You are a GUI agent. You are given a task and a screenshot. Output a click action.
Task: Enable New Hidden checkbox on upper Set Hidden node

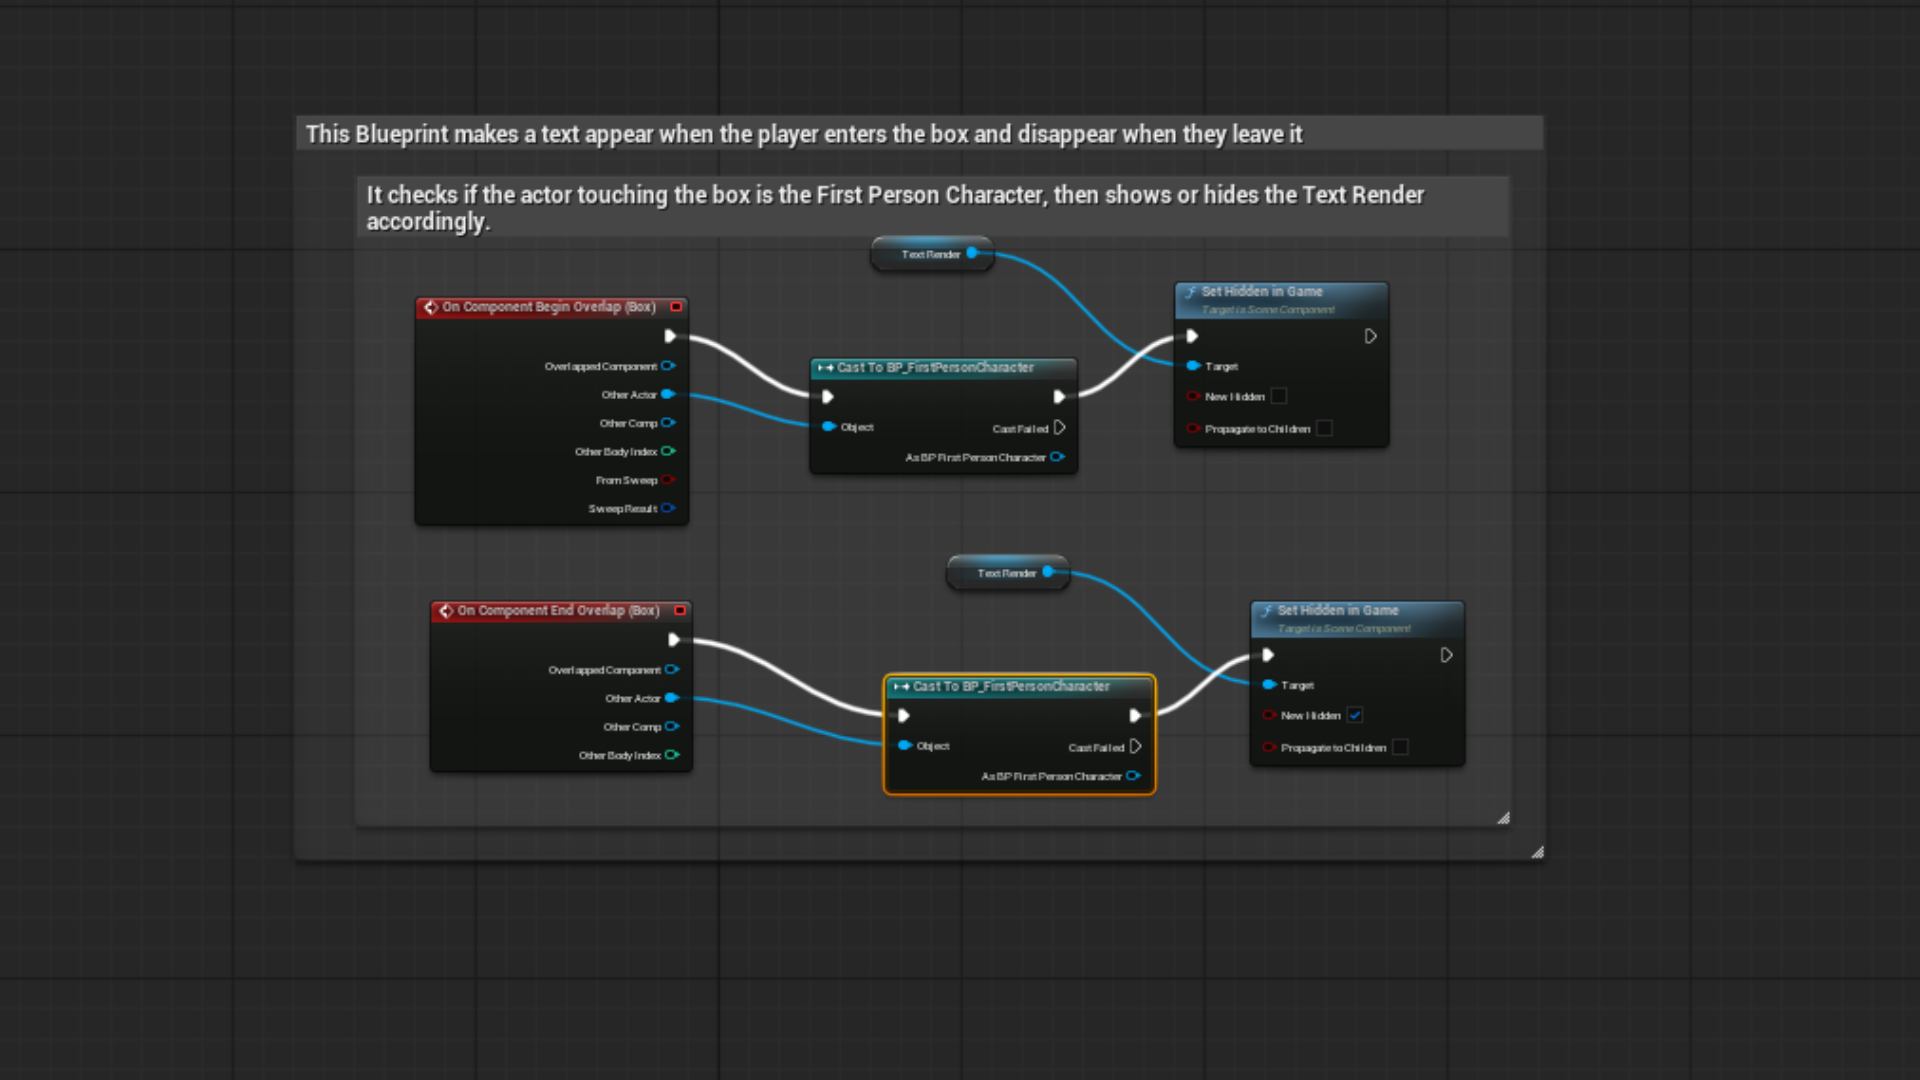(x=1278, y=396)
